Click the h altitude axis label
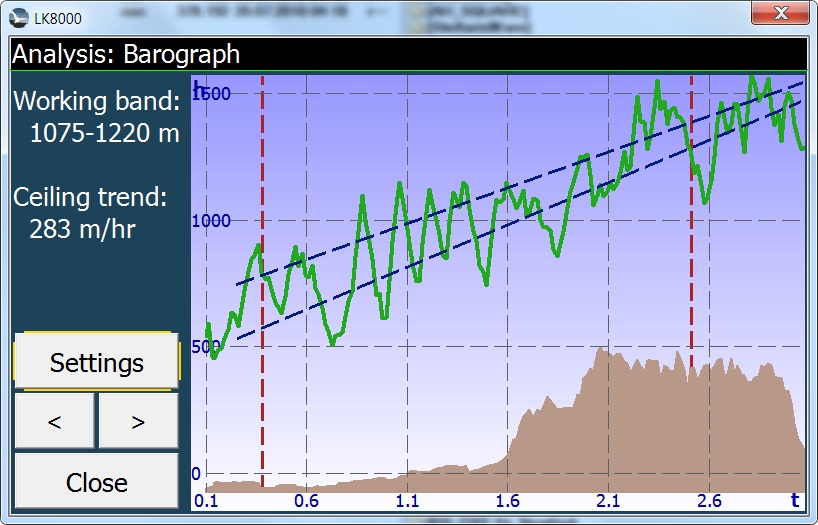Viewport: 818px width, 525px height. [x=198, y=86]
